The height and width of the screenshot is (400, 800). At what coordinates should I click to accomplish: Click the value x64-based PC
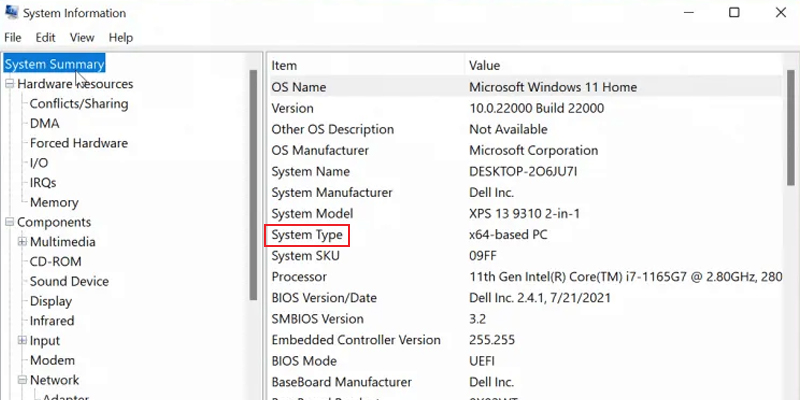pyautogui.click(x=509, y=235)
